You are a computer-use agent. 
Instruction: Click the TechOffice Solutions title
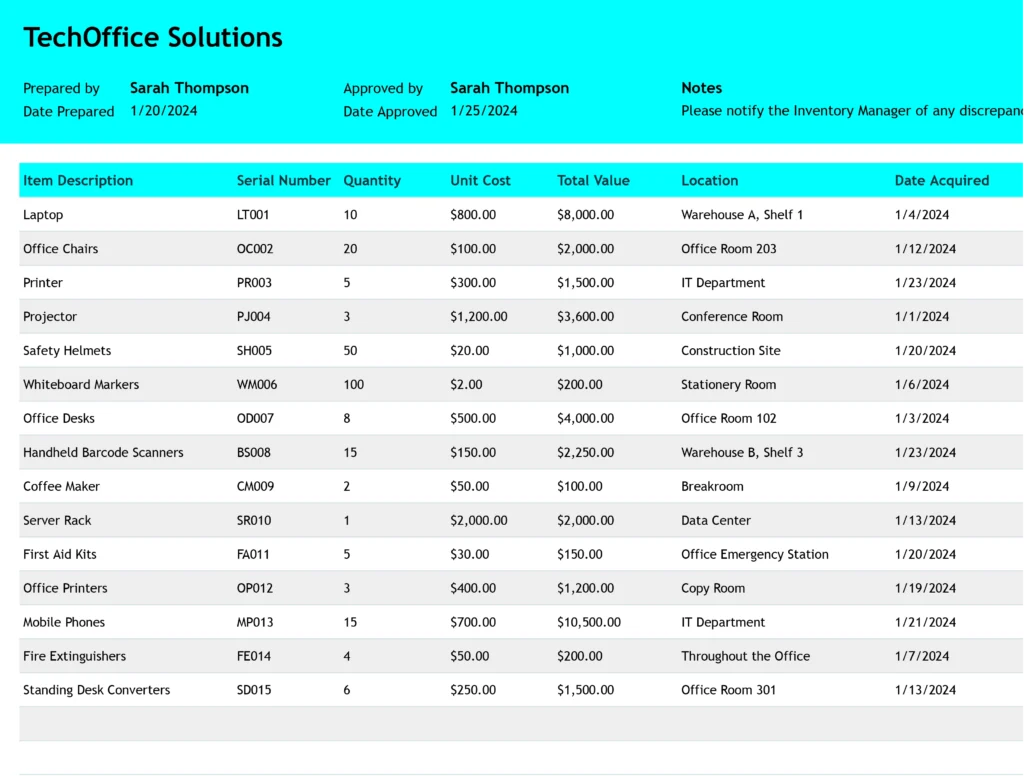point(153,37)
